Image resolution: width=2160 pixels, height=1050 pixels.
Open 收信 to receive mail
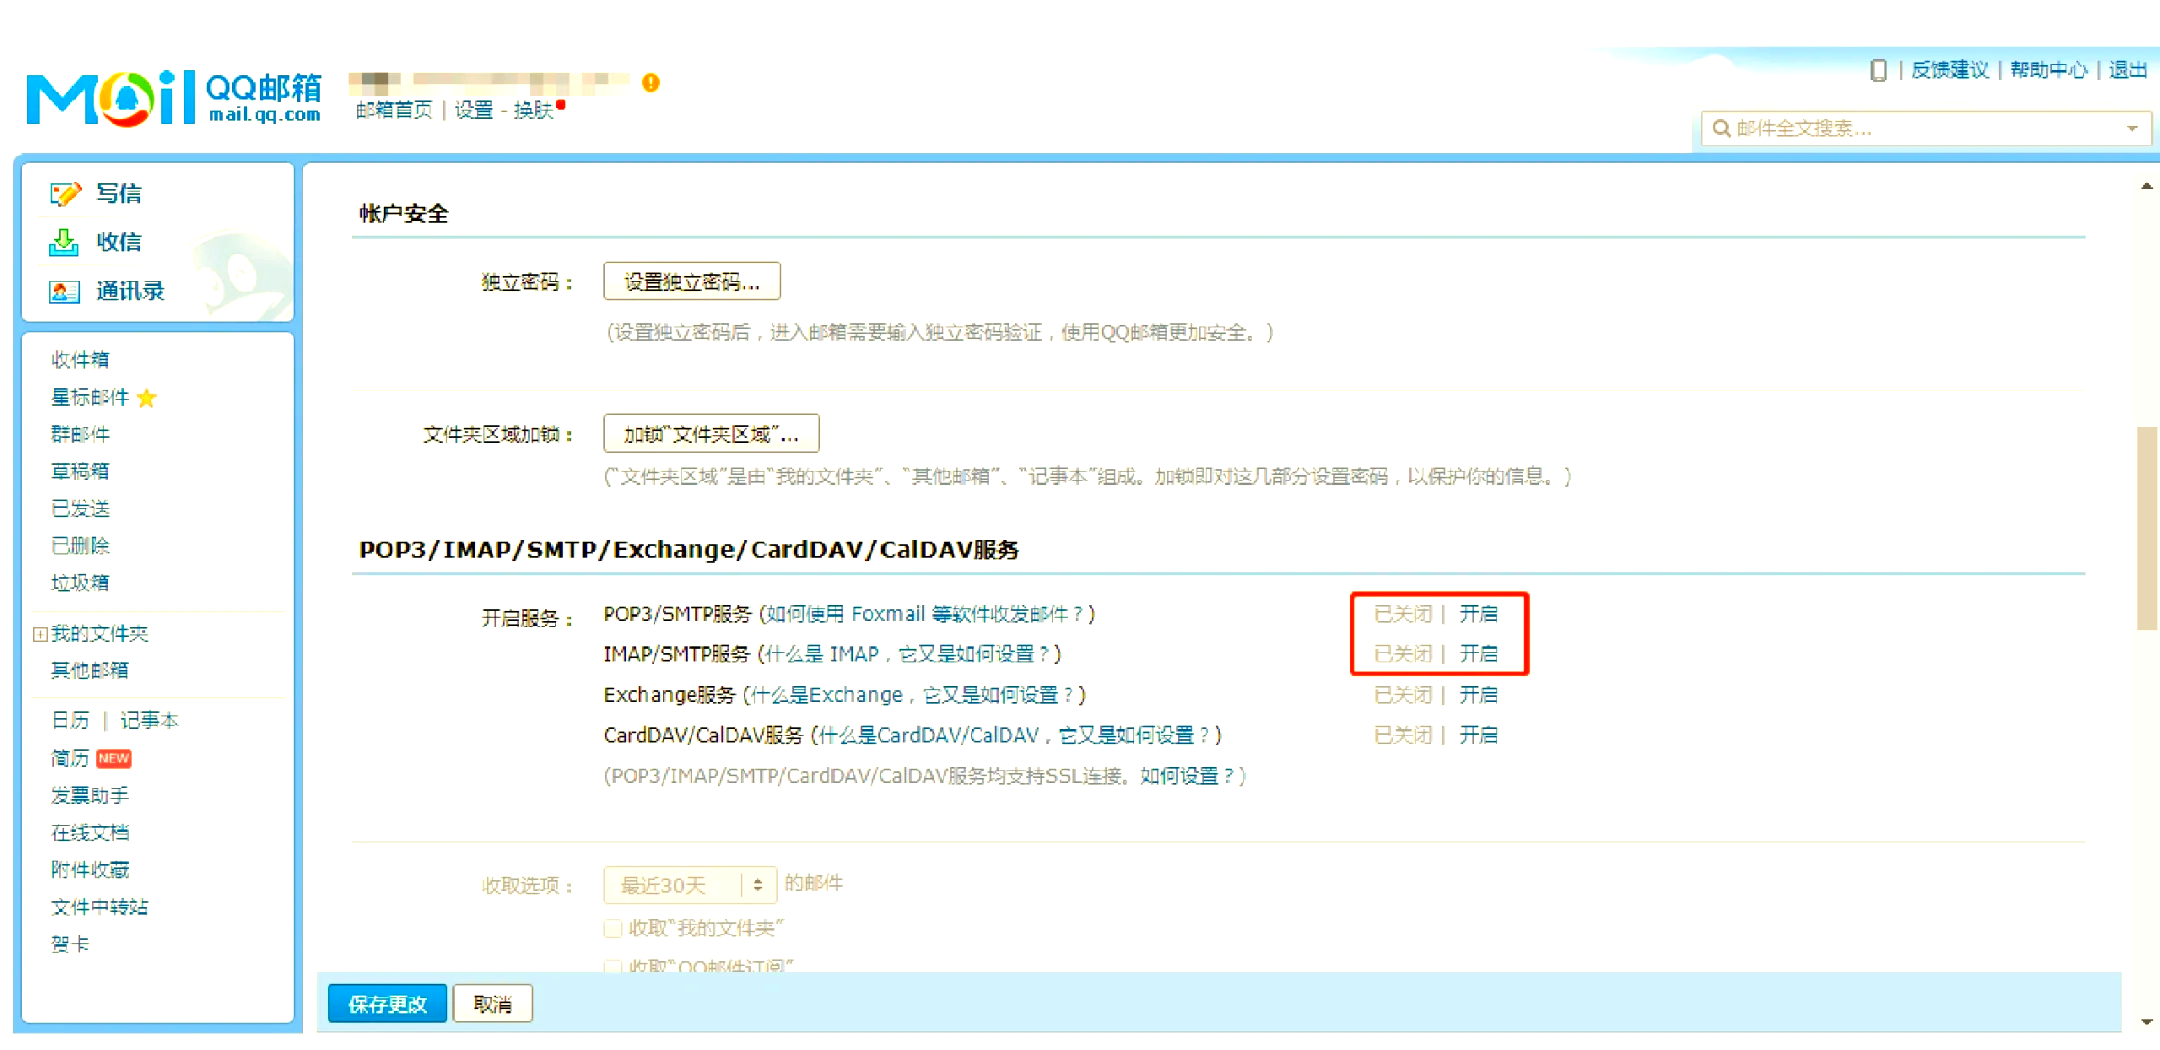coord(118,242)
